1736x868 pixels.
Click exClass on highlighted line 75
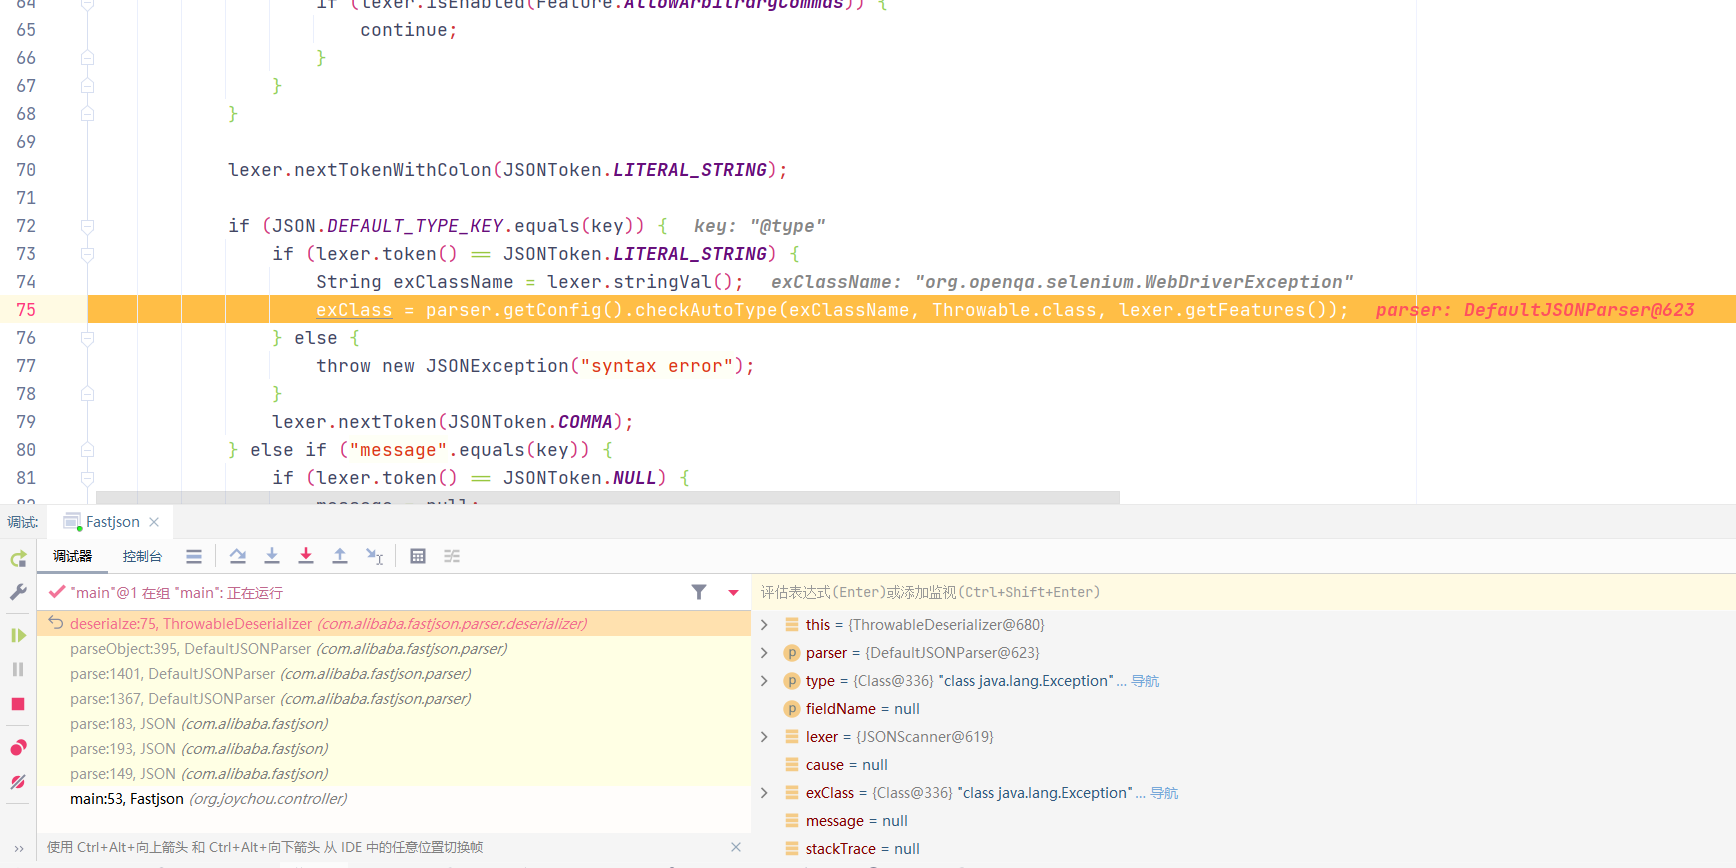pos(354,310)
